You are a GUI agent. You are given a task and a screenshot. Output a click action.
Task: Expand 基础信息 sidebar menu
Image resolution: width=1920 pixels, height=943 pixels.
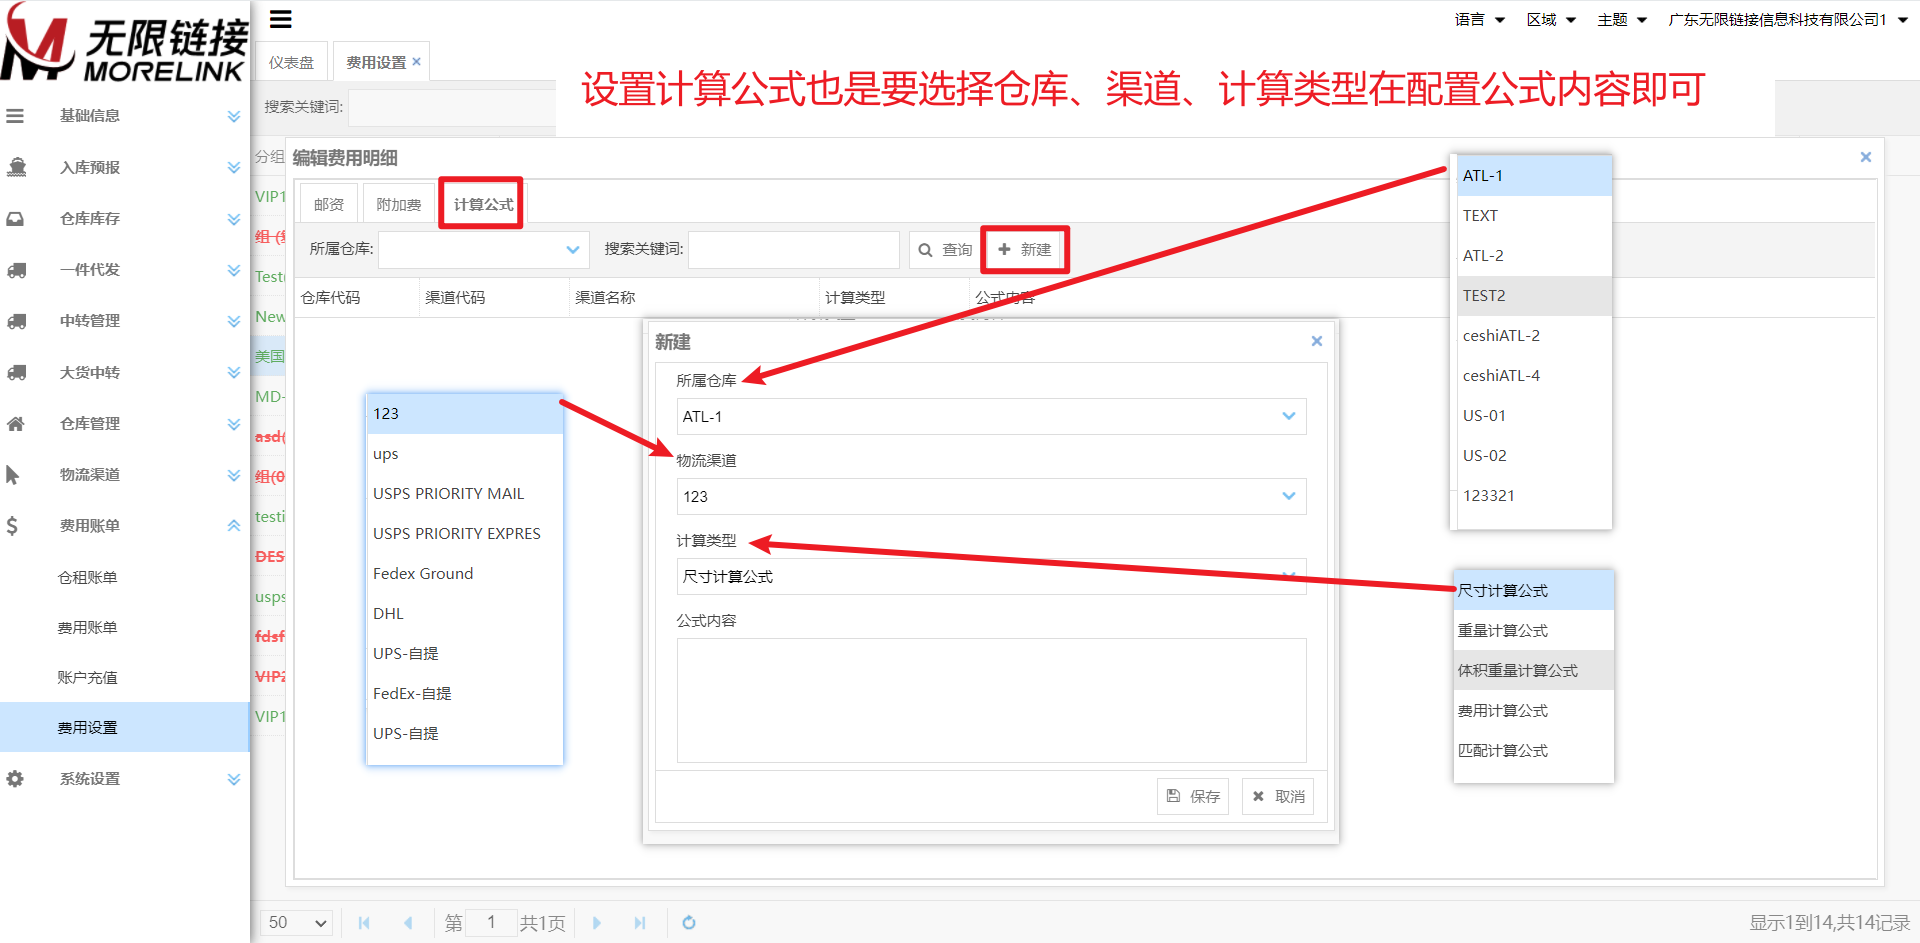click(x=233, y=116)
